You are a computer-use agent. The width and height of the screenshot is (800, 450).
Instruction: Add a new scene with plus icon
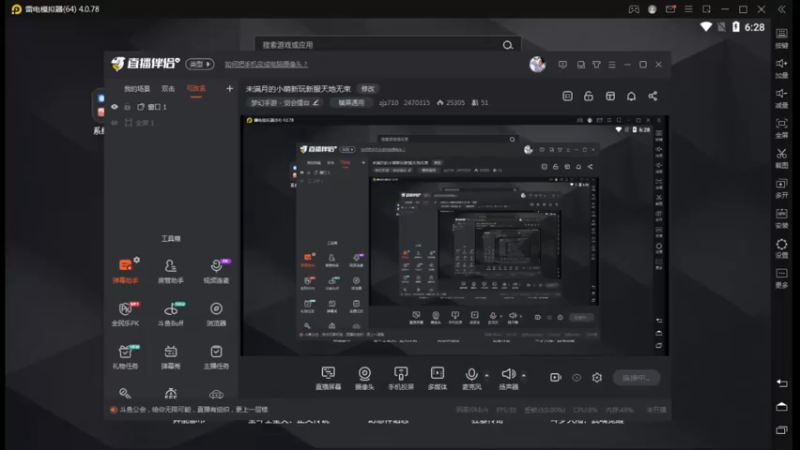click(230, 89)
